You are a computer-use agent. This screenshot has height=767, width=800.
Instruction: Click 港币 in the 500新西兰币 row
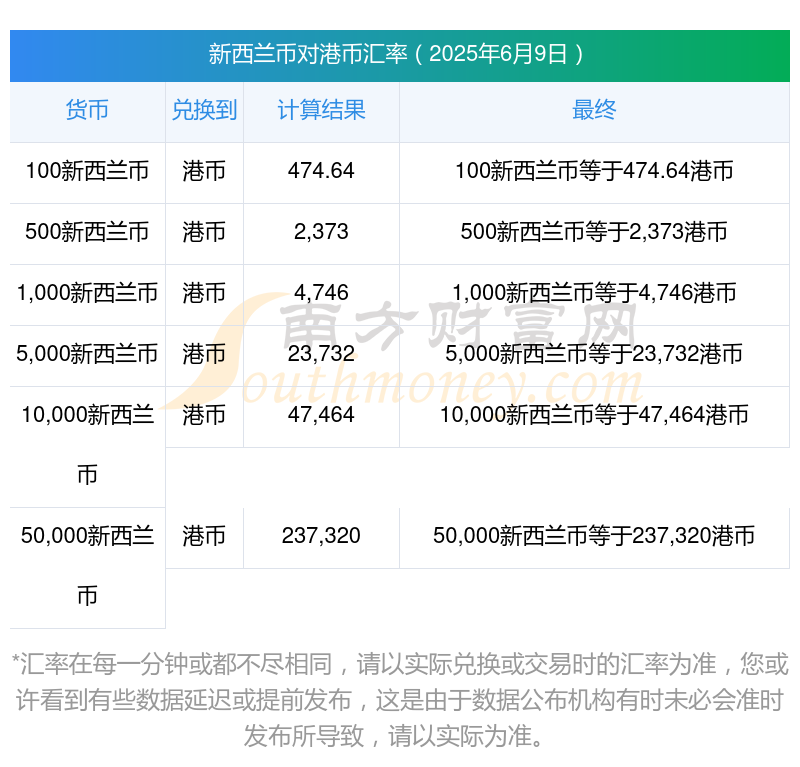pyautogui.click(x=204, y=232)
